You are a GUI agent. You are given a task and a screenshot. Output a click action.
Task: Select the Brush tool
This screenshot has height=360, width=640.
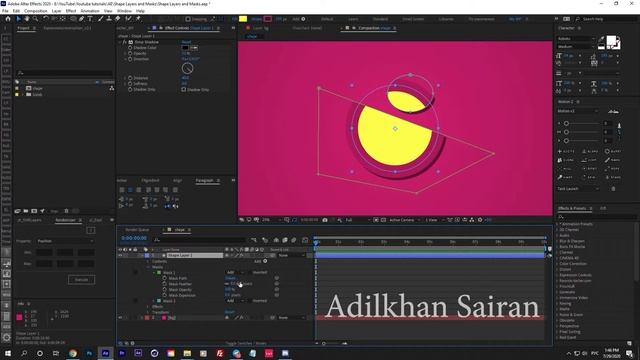100,19
